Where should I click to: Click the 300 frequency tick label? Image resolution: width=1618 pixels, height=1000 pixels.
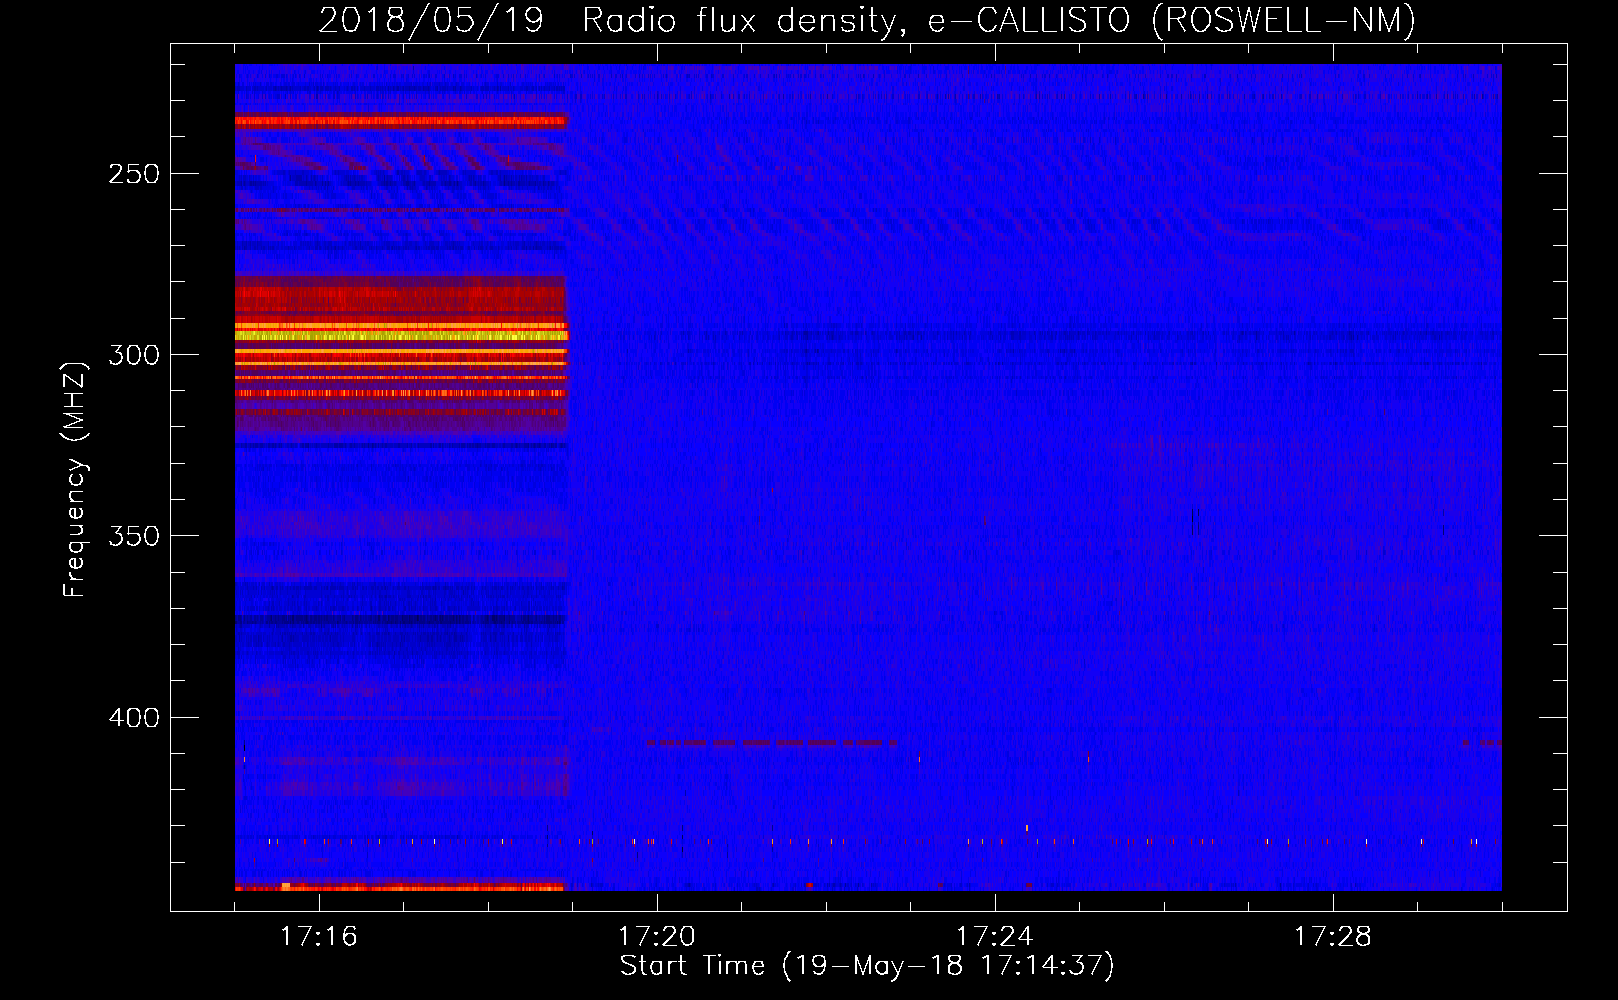pos(134,355)
